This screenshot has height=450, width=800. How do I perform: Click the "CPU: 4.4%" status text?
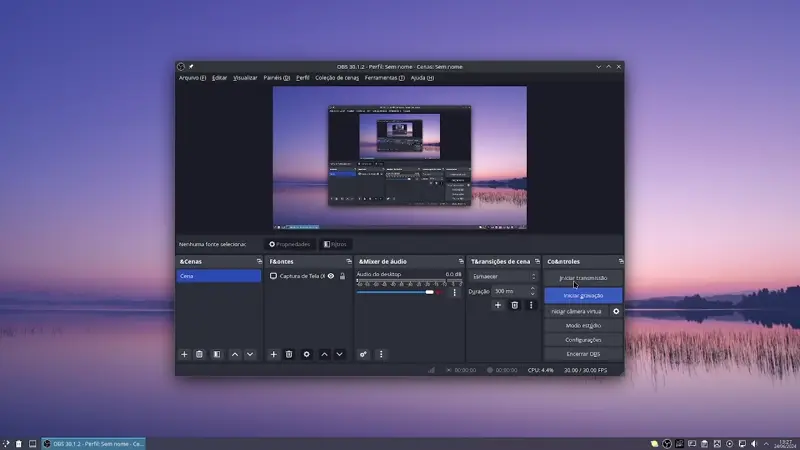coord(541,370)
